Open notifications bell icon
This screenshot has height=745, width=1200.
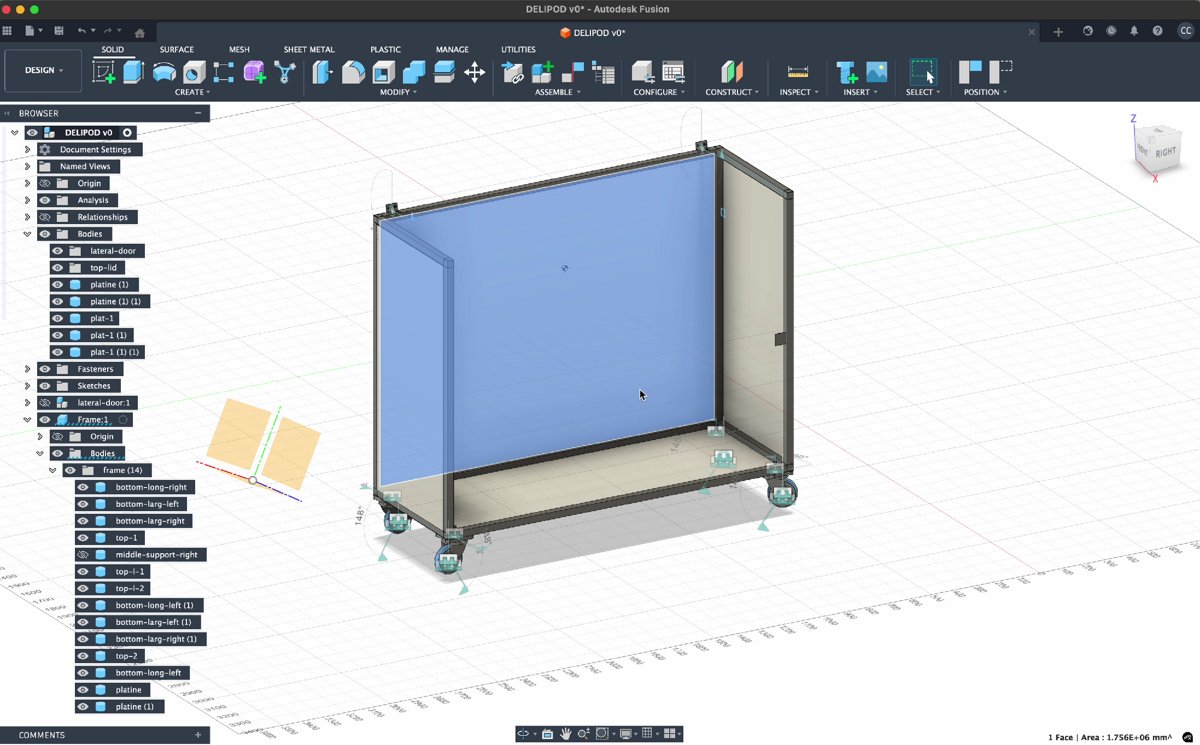1134,31
